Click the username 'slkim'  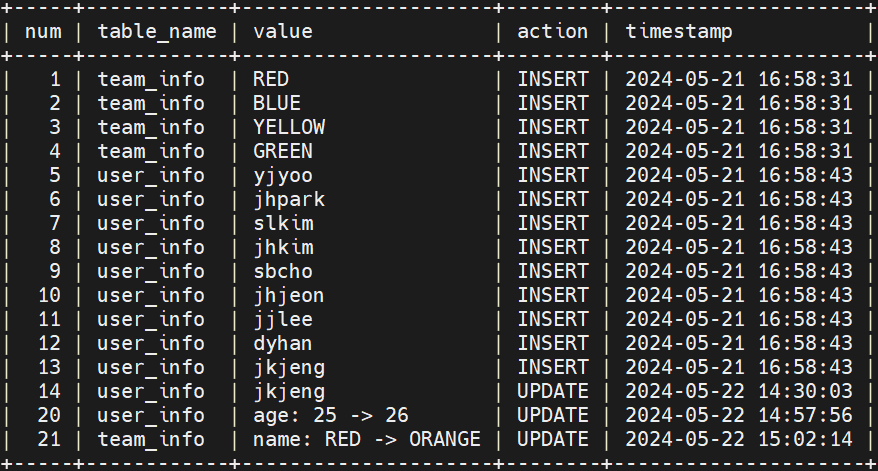point(283,223)
